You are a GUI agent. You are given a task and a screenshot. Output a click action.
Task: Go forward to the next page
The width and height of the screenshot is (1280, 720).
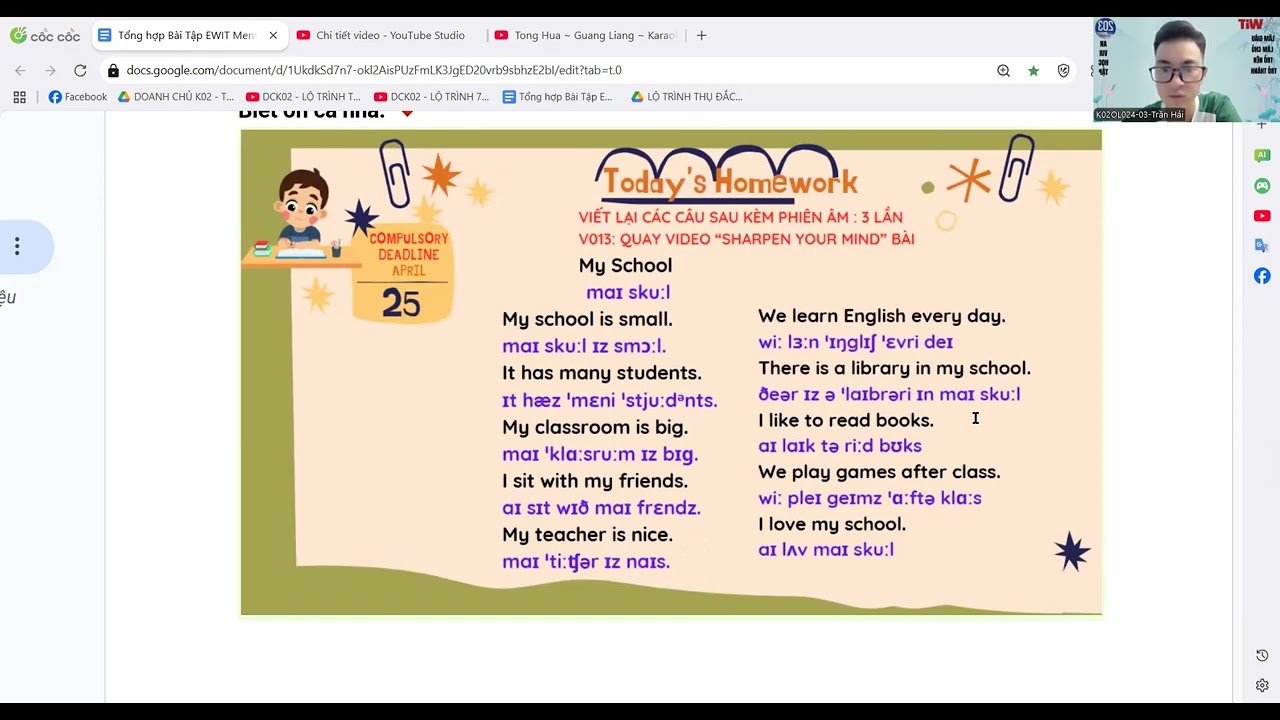(50, 70)
